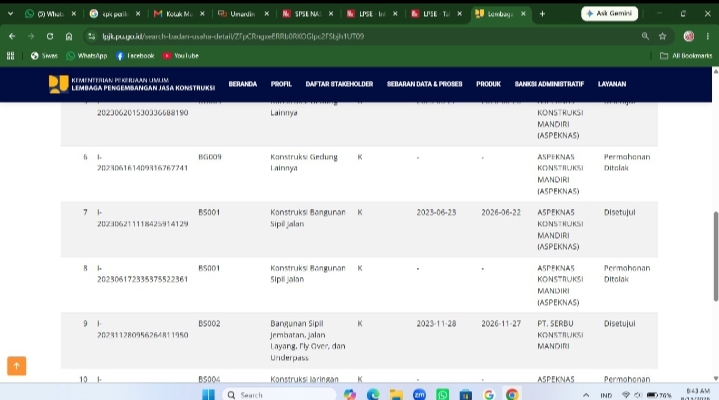Open the zoom magnifier icon in the address bar
The image size is (719, 400).
(x=645, y=36)
